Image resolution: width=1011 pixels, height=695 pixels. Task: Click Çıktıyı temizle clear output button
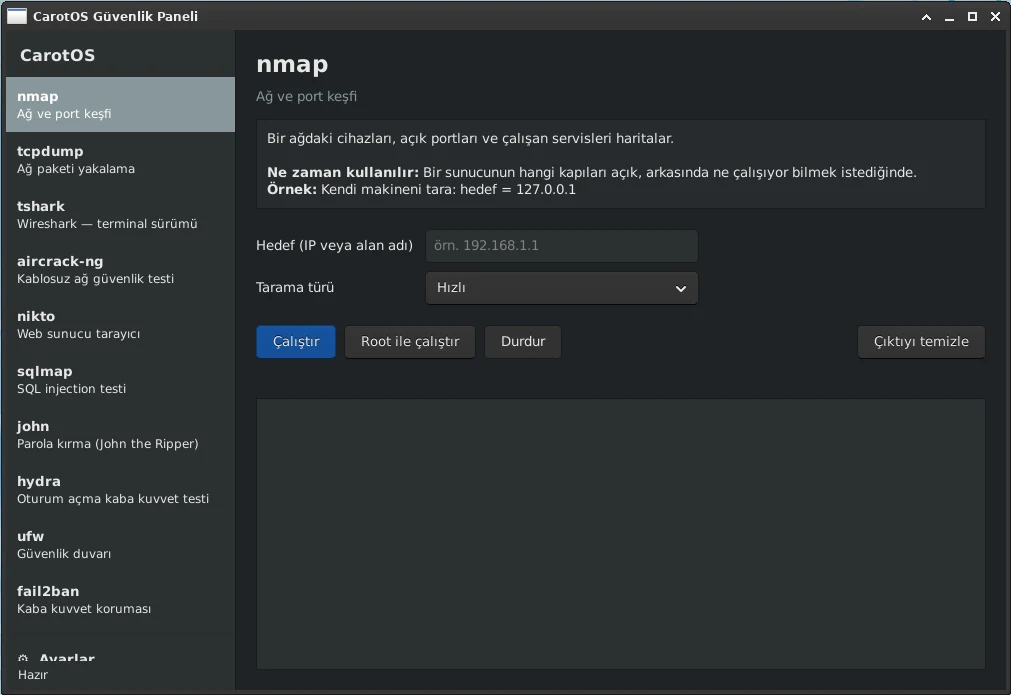(x=921, y=342)
